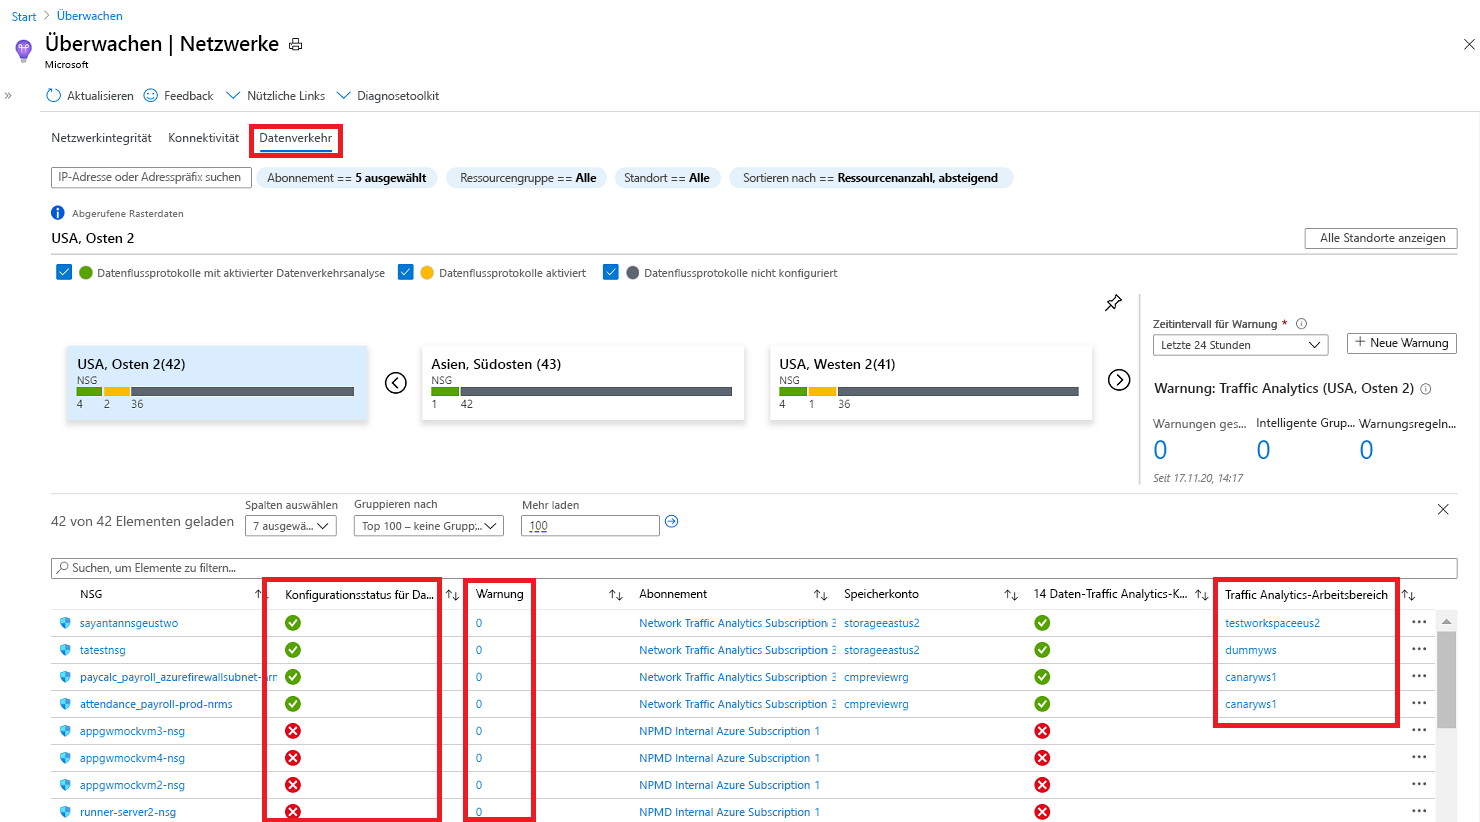Click the Aktualisieren refresh button

[x=90, y=96]
